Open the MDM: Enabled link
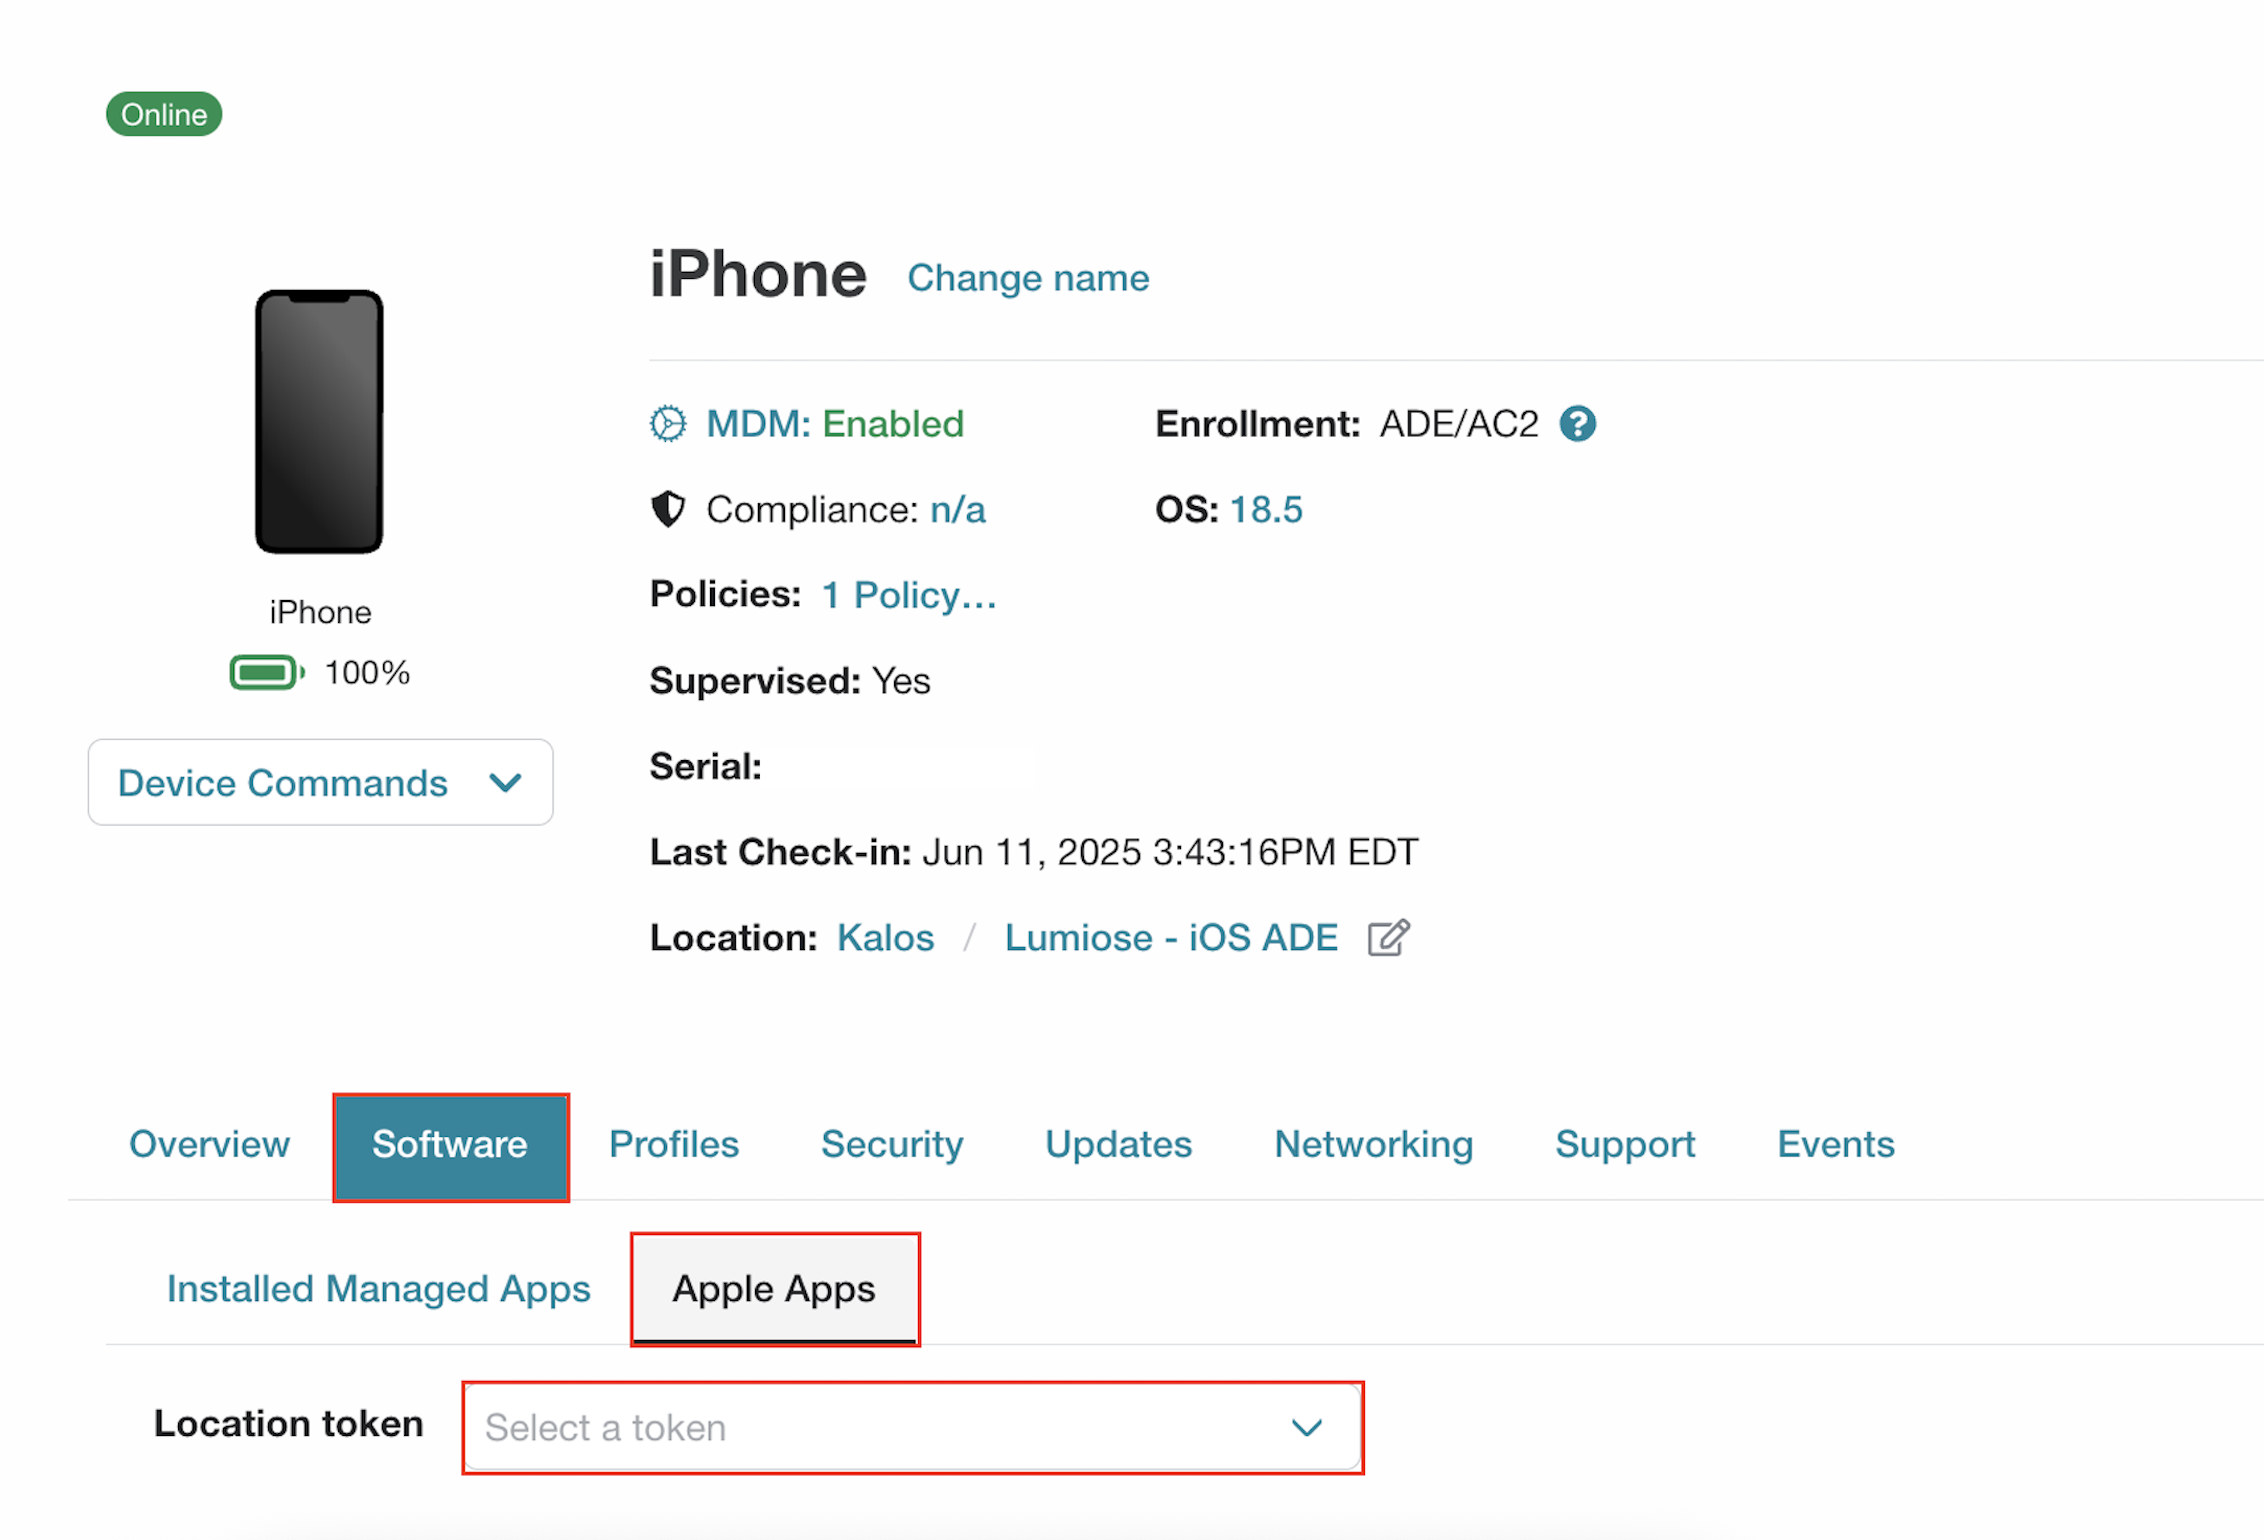Image resolution: width=2264 pixels, height=1540 pixels. pyautogui.click(x=835, y=424)
